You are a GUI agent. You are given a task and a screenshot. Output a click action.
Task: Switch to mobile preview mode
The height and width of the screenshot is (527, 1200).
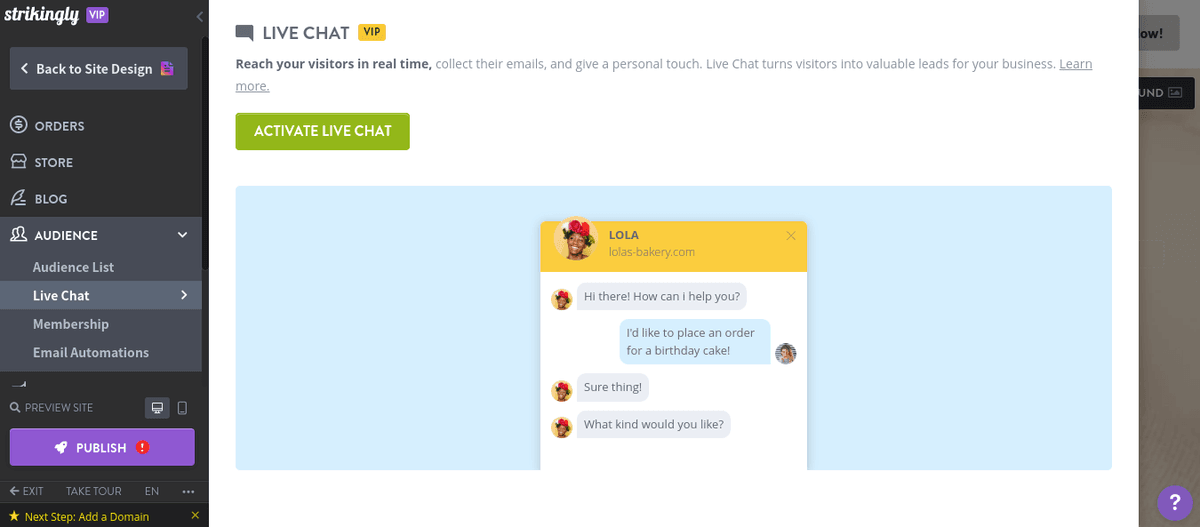pyautogui.click(x=182, y=408)
